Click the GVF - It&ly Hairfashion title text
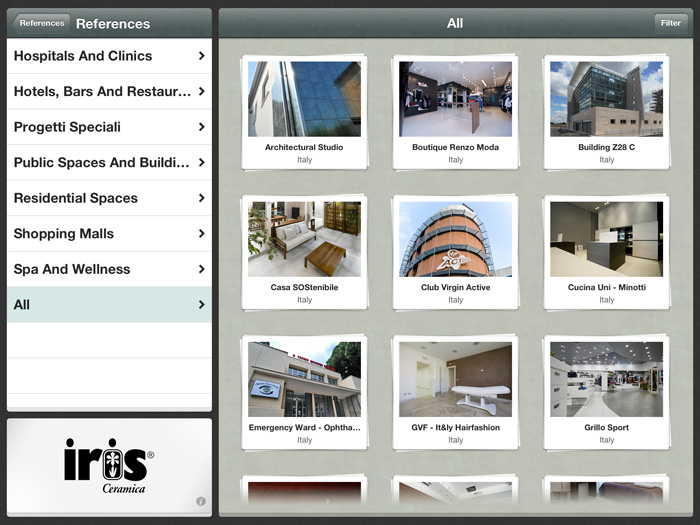 (x=455, y=428)
